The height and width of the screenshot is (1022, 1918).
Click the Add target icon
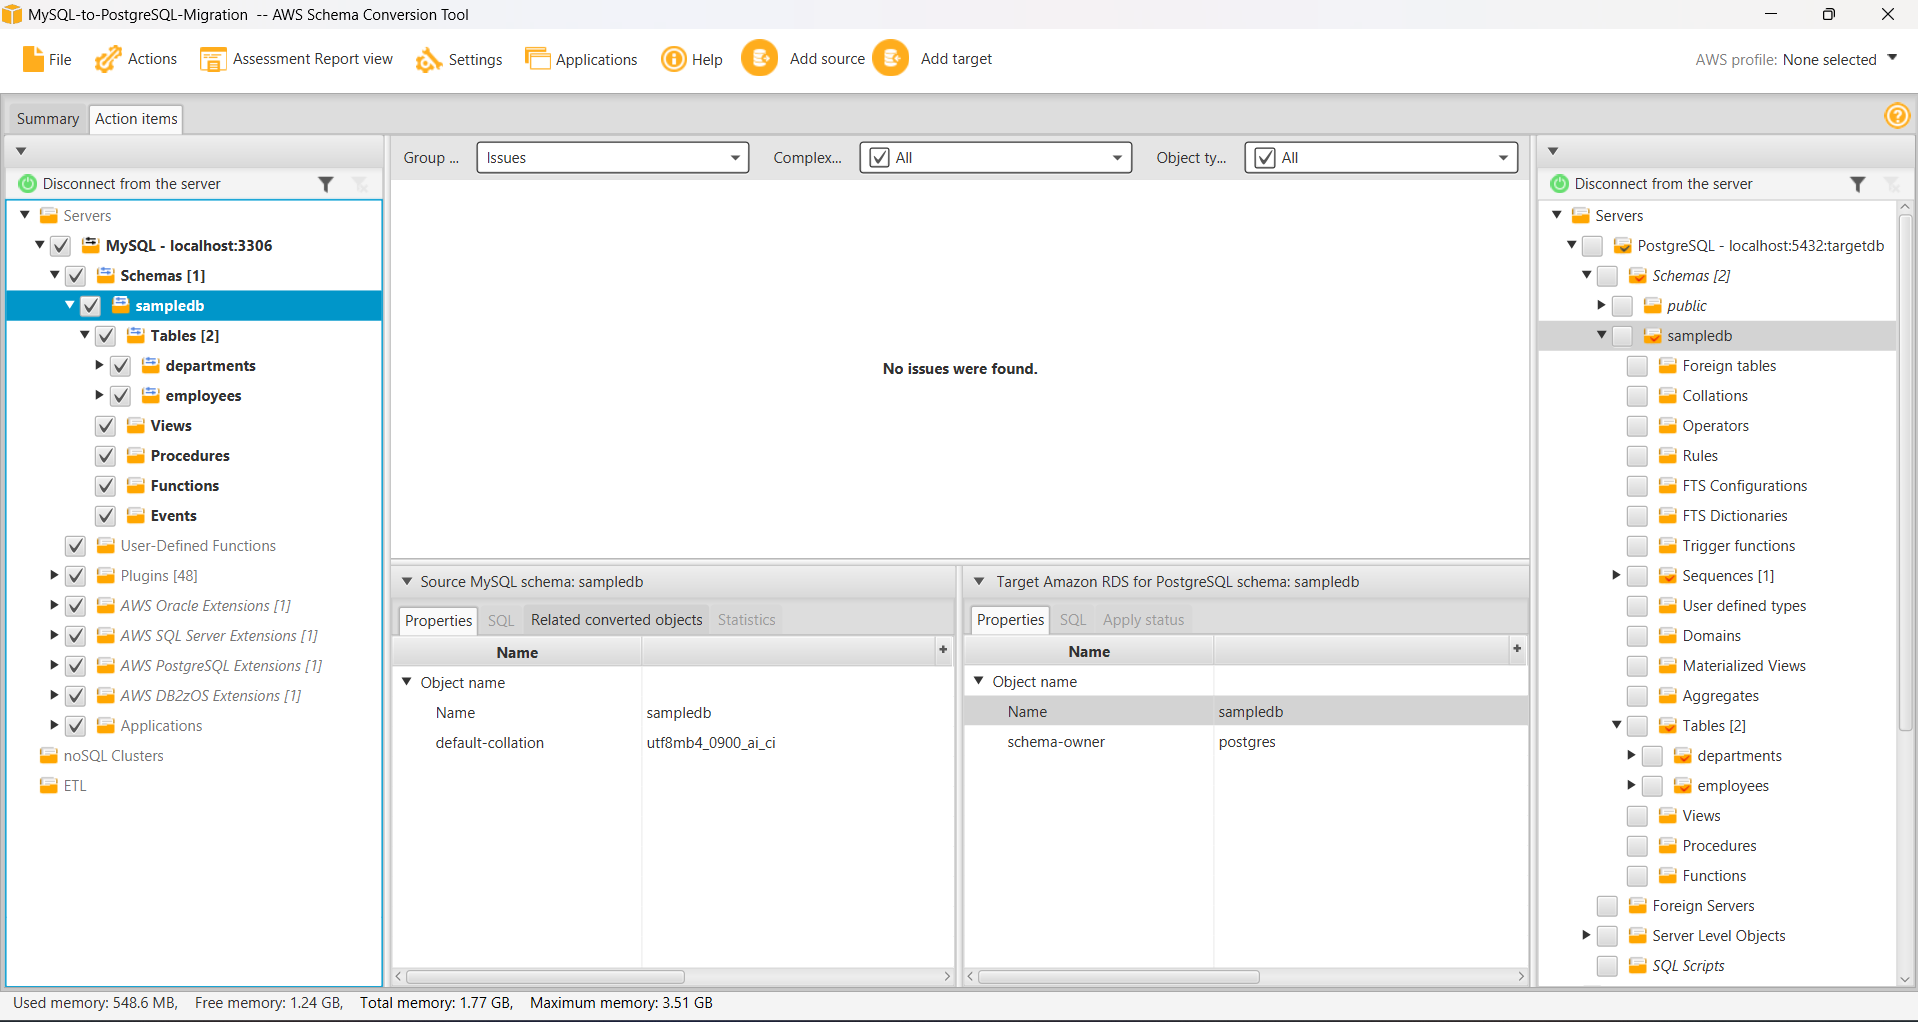pyautogui.click(x=891, y=58)
